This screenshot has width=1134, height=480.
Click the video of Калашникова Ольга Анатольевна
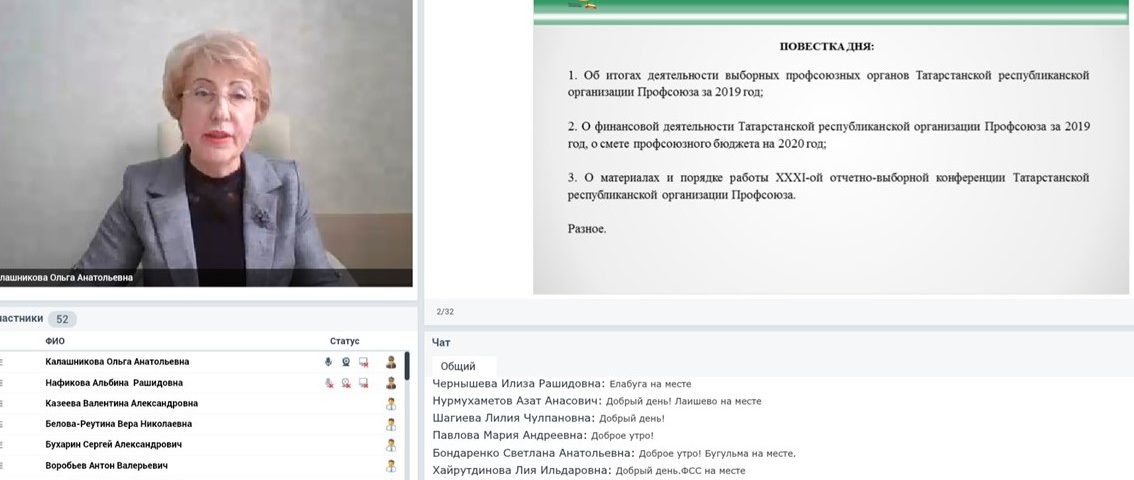(206, 140)
